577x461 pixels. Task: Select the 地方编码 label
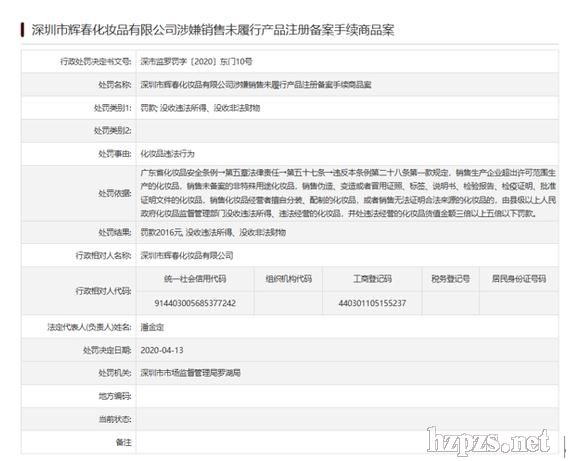[x=114, y=396]
